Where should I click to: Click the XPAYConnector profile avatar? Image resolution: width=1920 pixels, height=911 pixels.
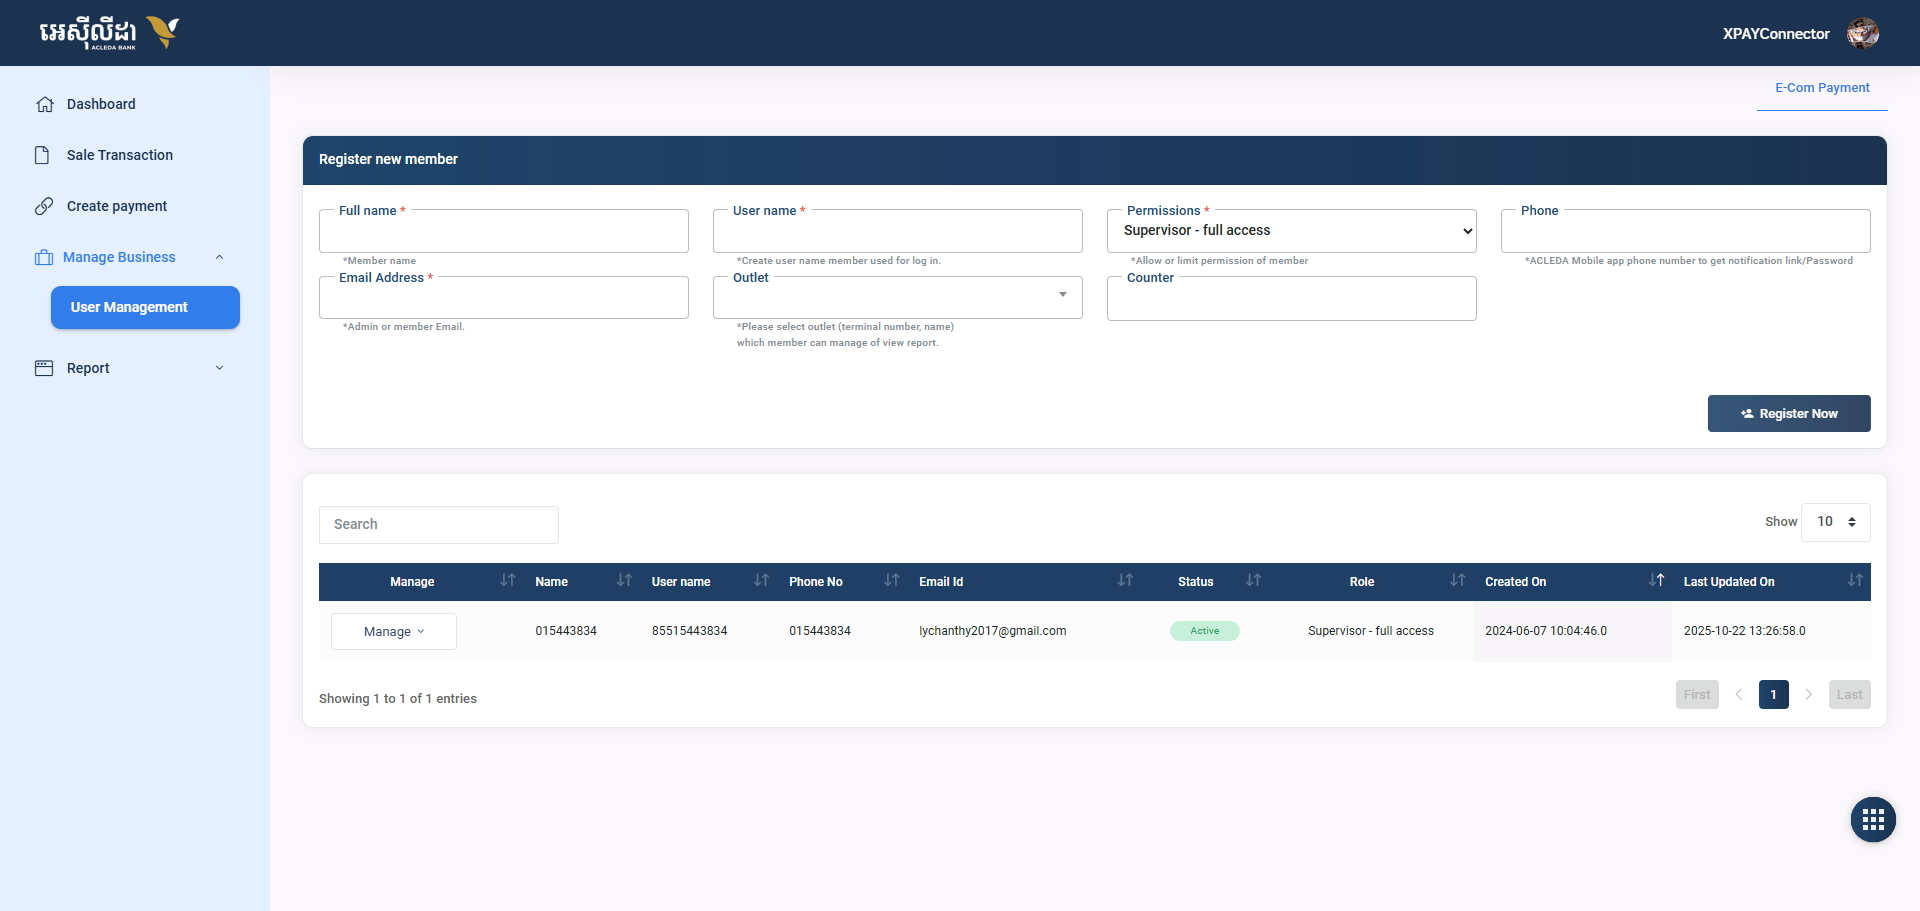pyautogui.click(x=1862, y=33)
